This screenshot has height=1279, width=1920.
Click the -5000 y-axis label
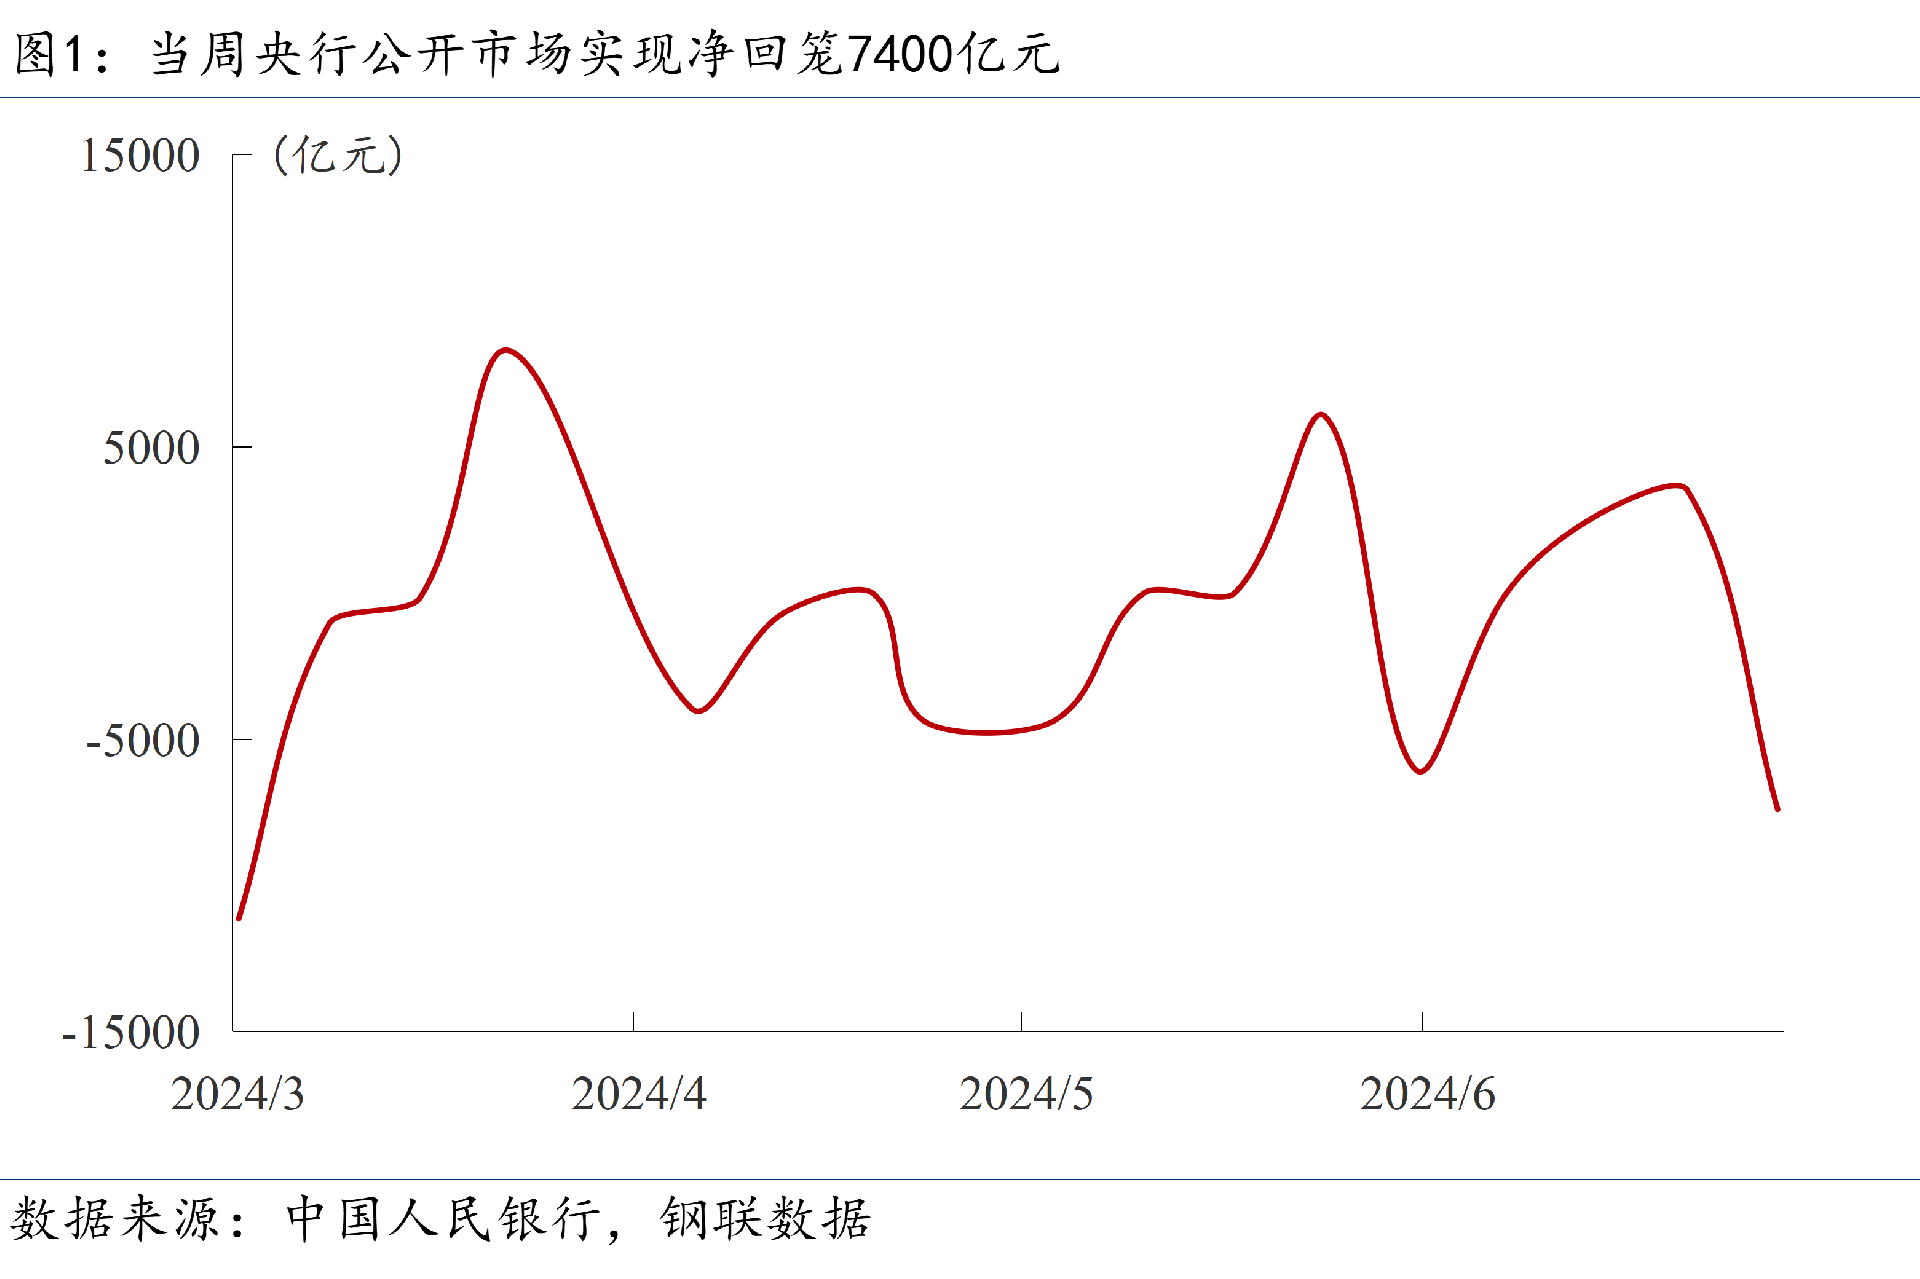tap(143, 741)
